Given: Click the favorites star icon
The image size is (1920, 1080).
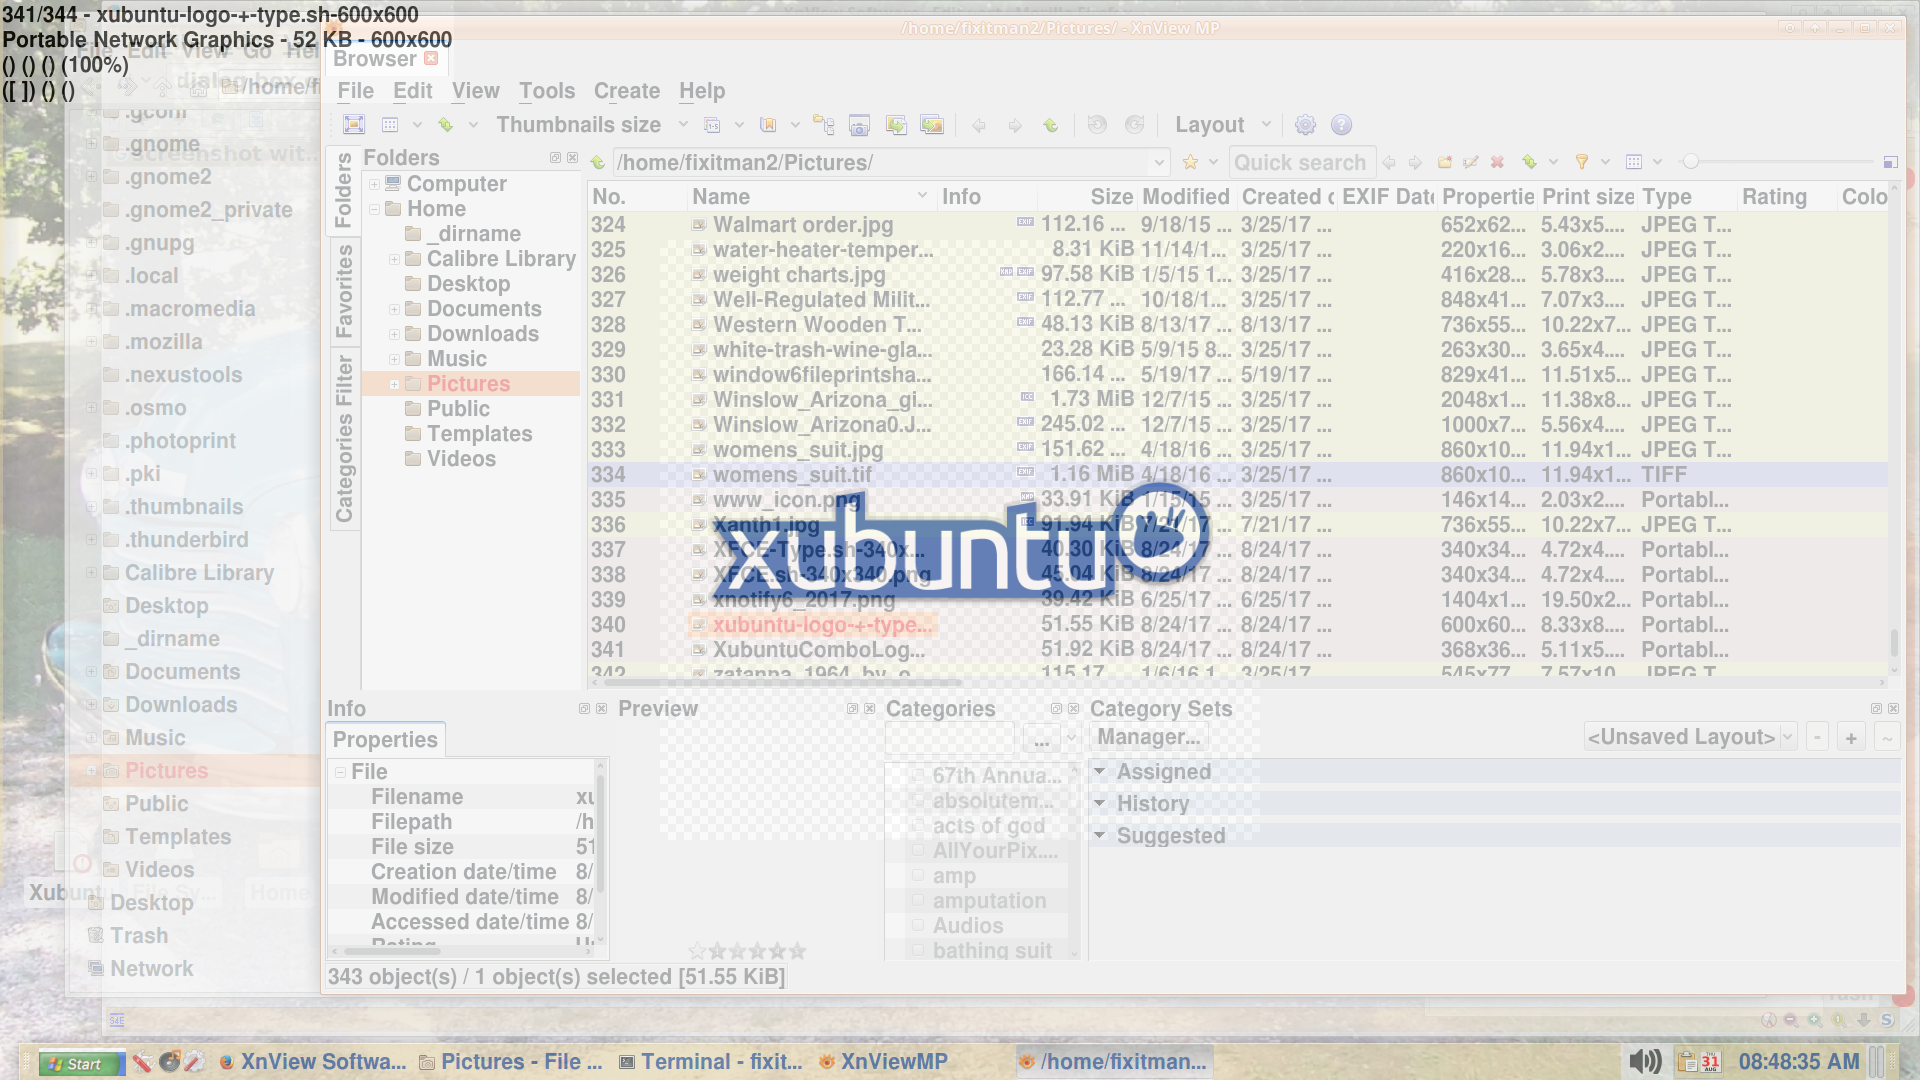Looking at the screenshot, I should [1190, 162].
